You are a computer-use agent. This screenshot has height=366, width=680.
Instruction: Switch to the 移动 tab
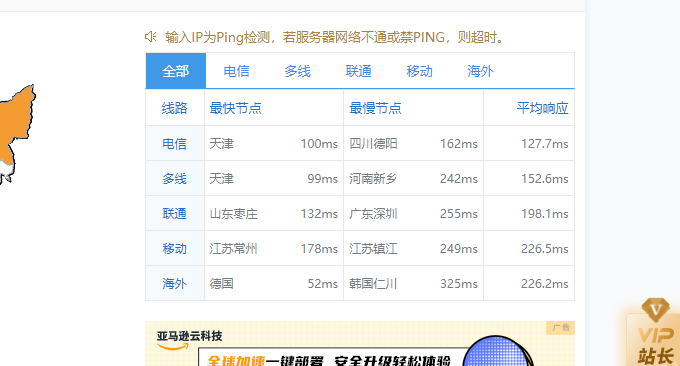[419, 71]
